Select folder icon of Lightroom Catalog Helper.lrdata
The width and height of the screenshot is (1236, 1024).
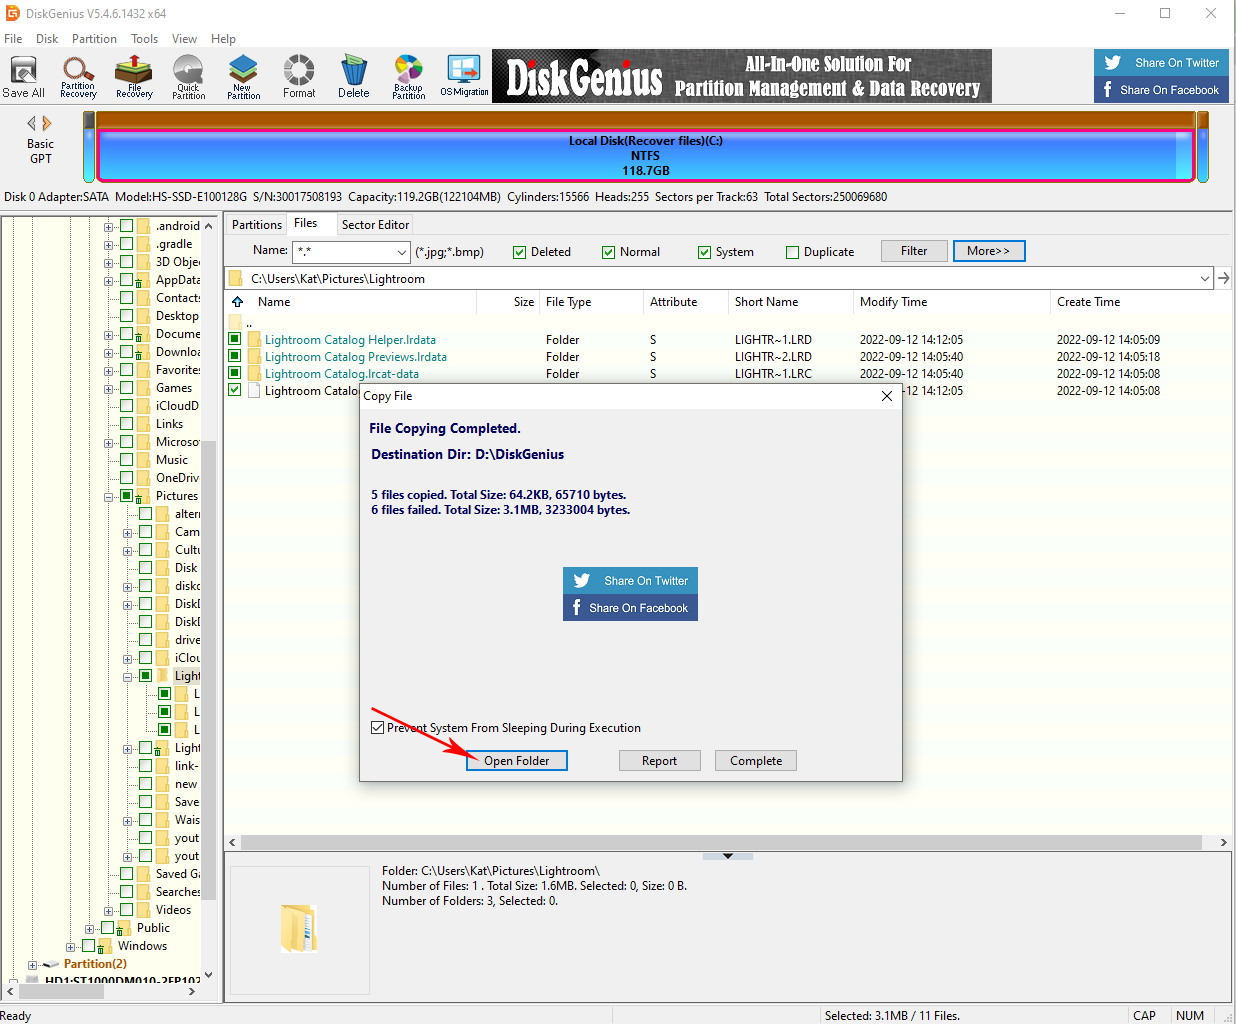click(255, 340)
